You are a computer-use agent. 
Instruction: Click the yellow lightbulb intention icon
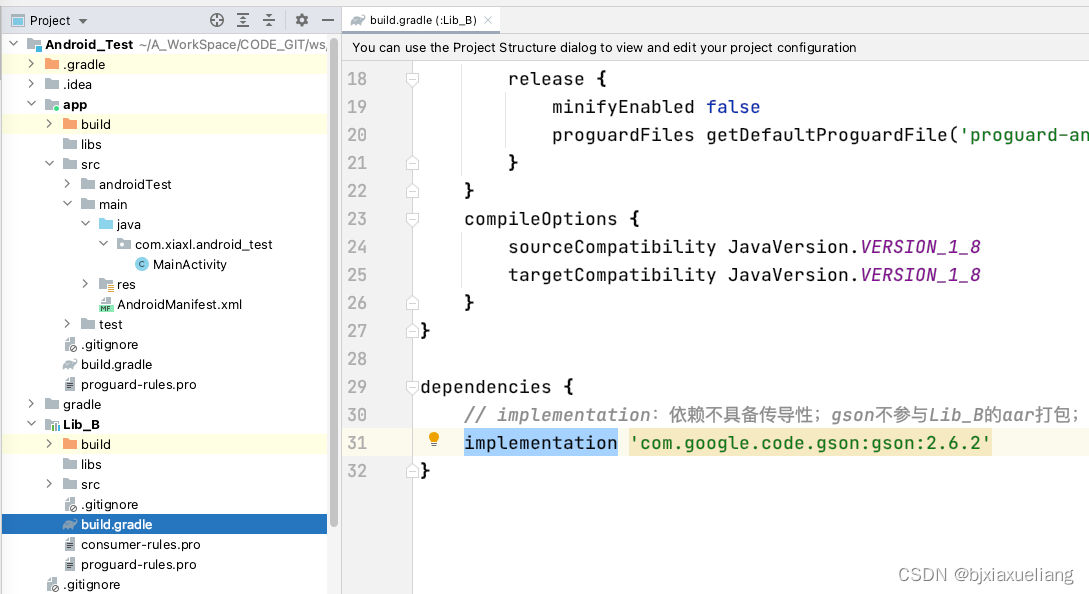tap(434, 438)
